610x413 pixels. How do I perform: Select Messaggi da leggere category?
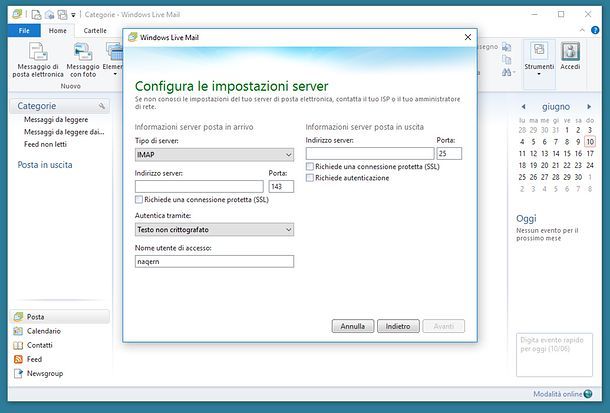point(56,119)
